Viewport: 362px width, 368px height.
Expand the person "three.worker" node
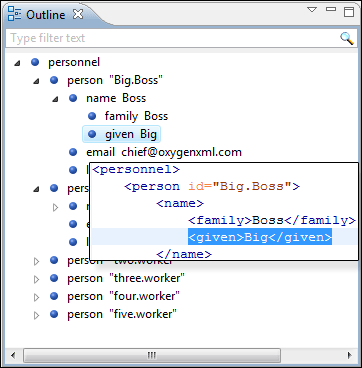(37, 279)
